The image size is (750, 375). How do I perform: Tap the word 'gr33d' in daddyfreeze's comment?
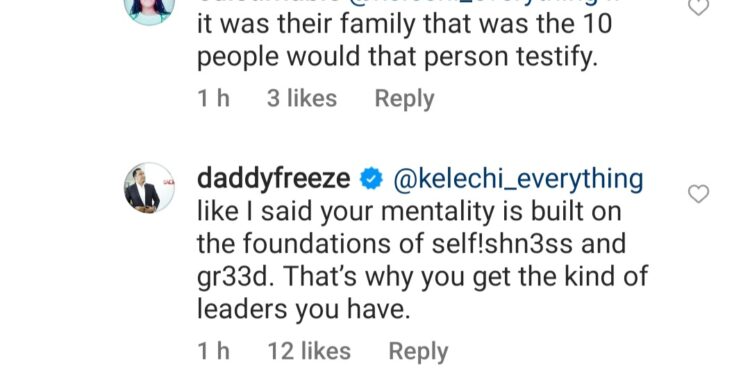coord(232,278)
